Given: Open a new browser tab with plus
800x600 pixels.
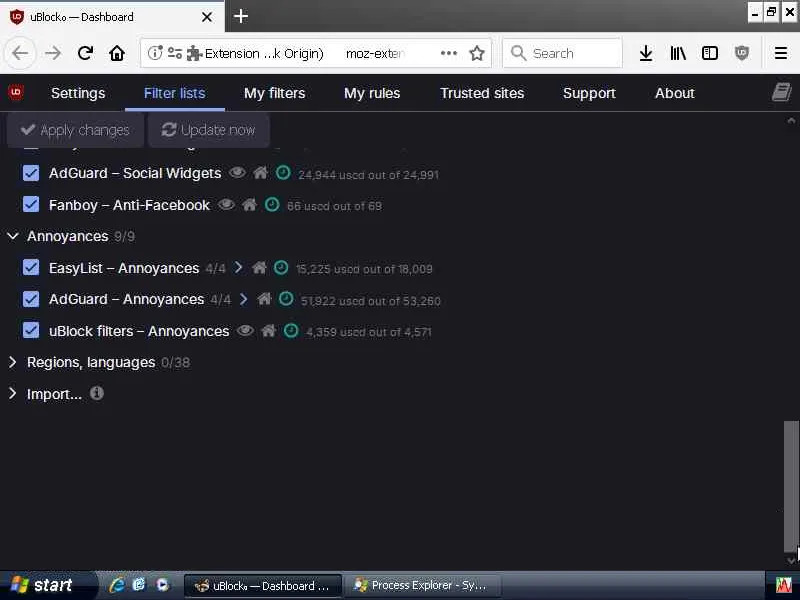Looking at the screenshot, I should pos(241,16).
